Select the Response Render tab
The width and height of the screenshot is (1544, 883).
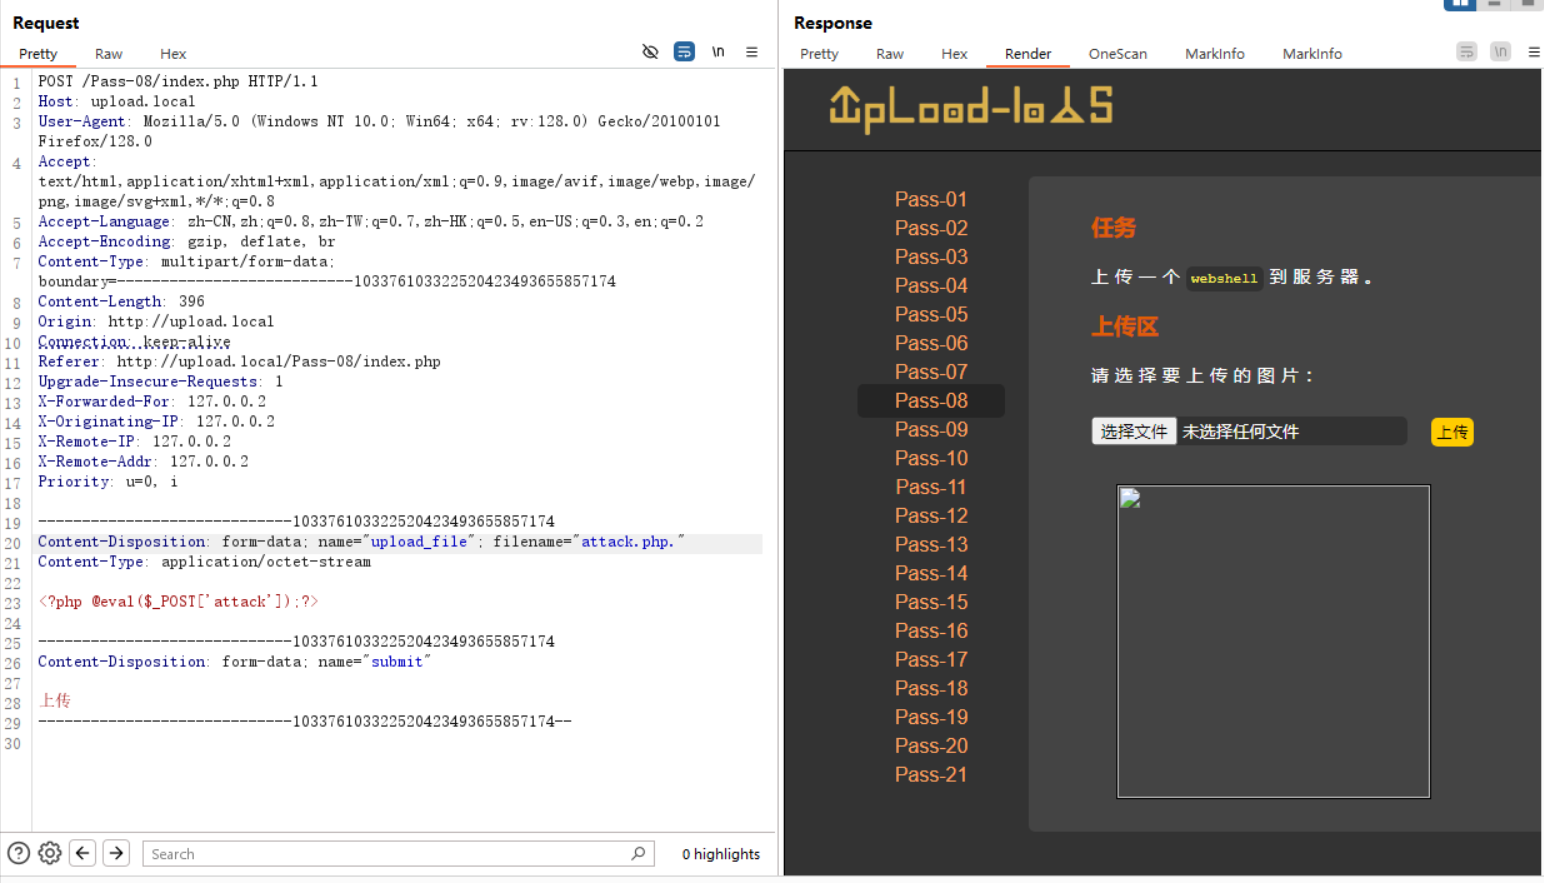click(x=1028, y=54)
